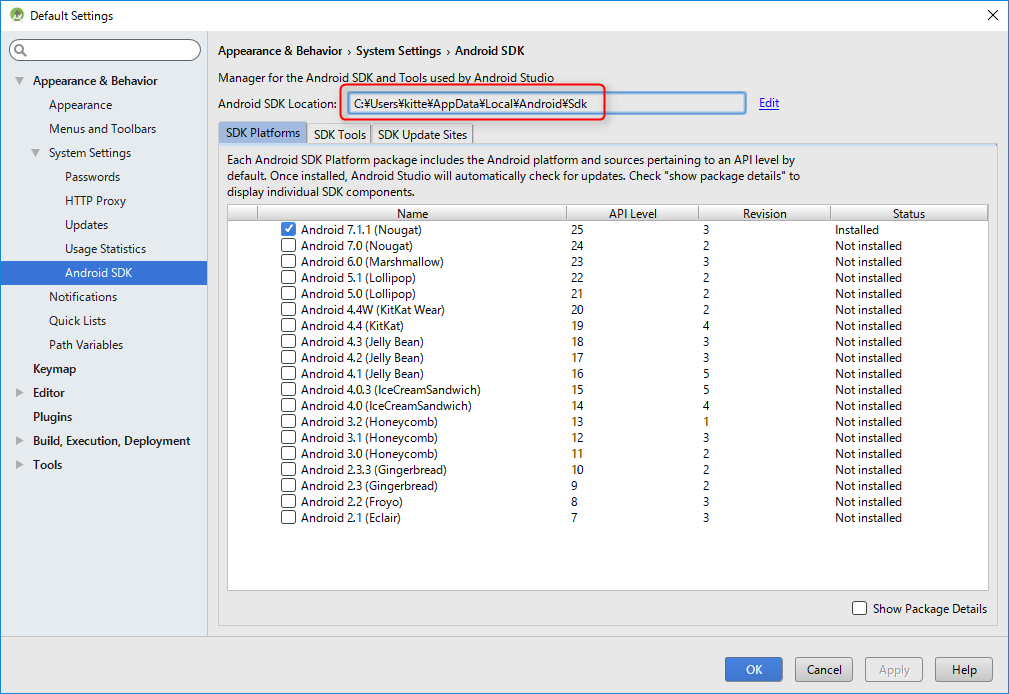Switch to the SDK Platforms tab
The image size is (1009, 694).
click(263, 133)
